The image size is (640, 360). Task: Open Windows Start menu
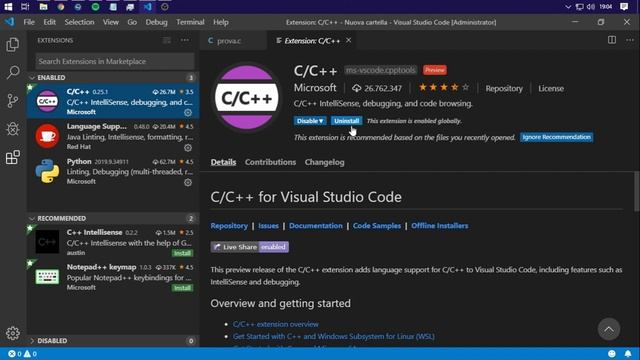coord(8,7)
